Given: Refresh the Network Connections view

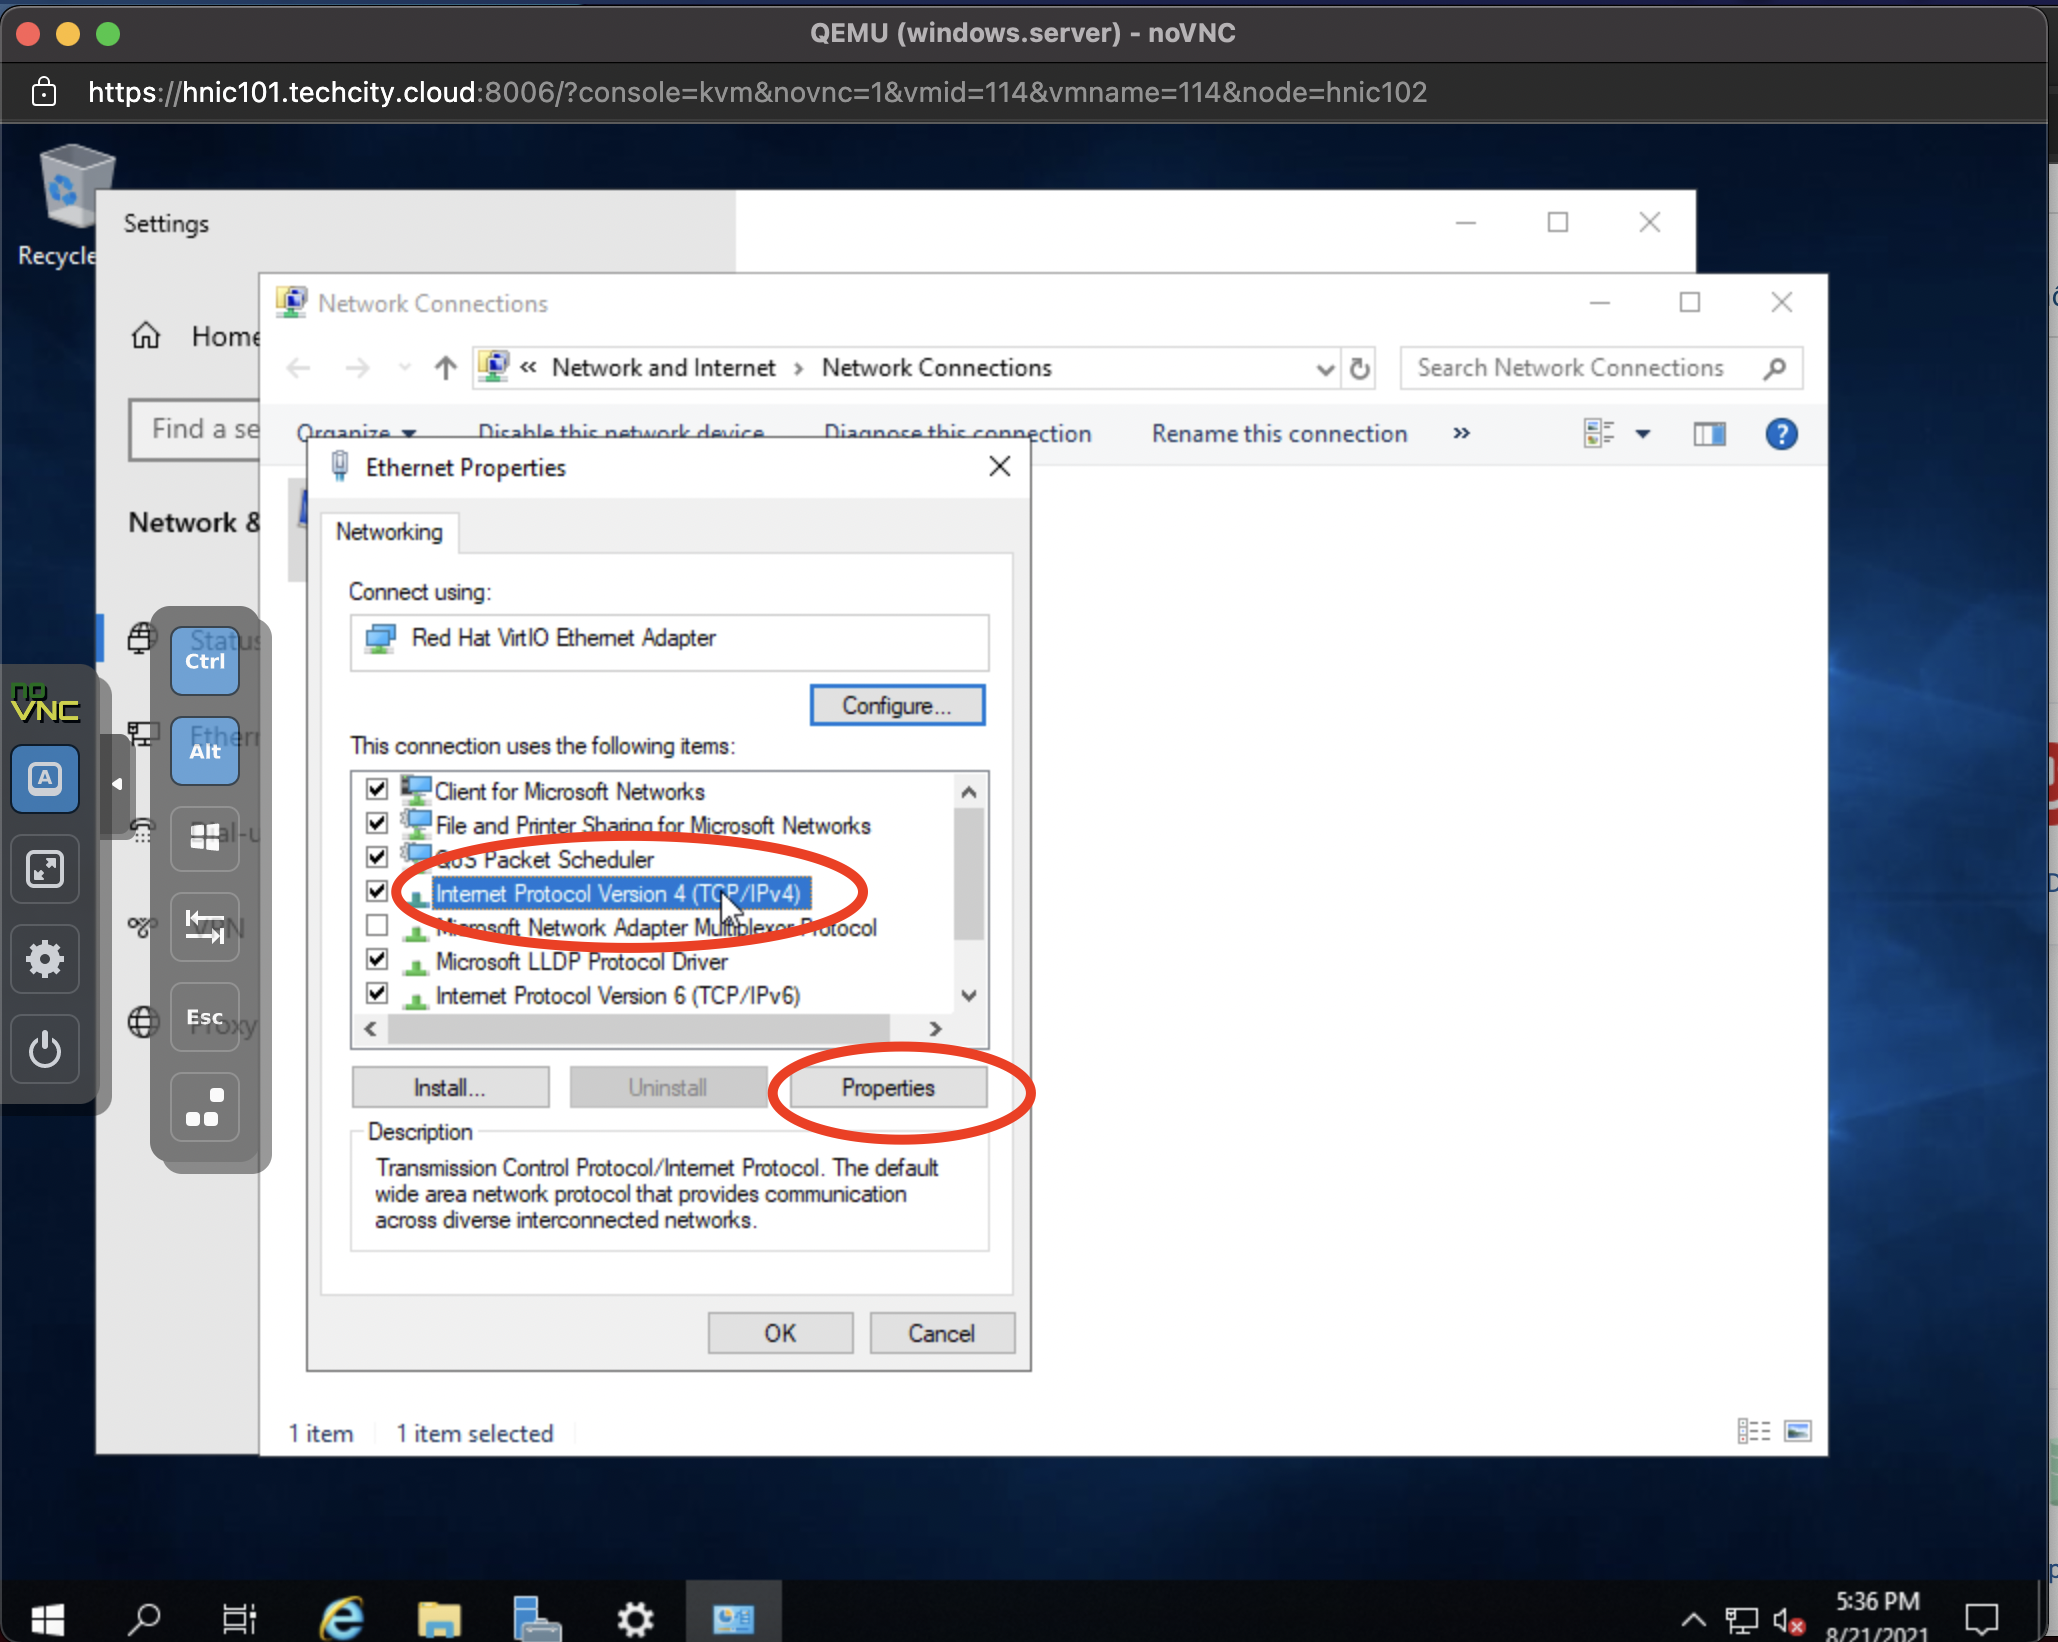Looking at the screenshot, I should (x=1360, y=369).
